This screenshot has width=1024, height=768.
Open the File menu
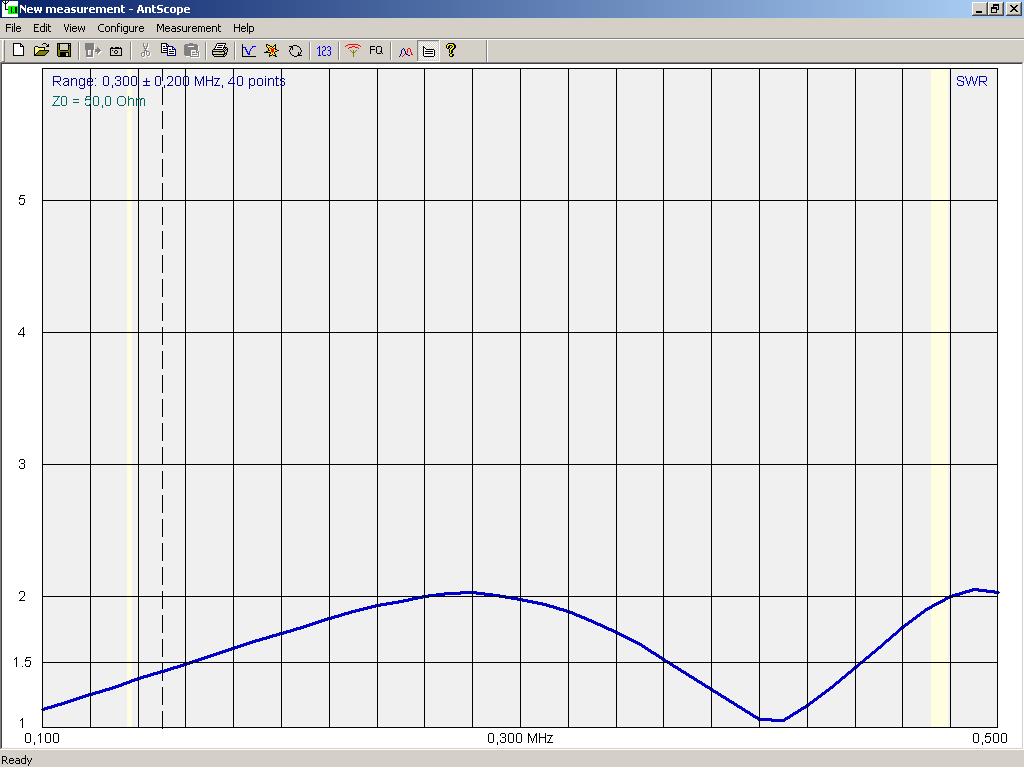[13, 28]
